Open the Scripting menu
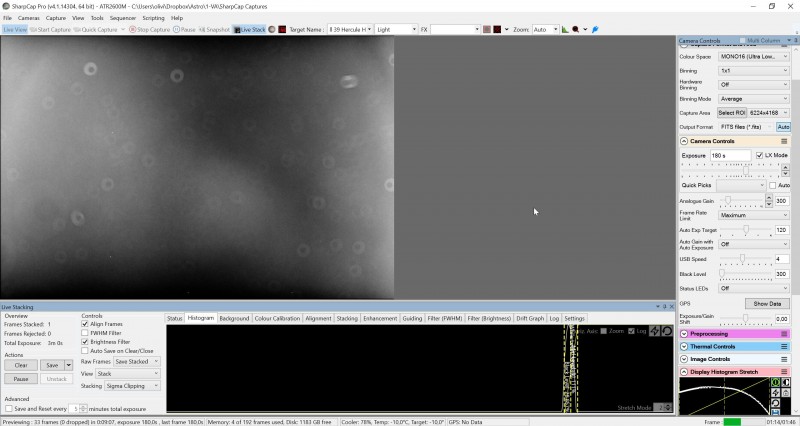The image size is (800, 426). pyautogui.click(x=153, y=18)
